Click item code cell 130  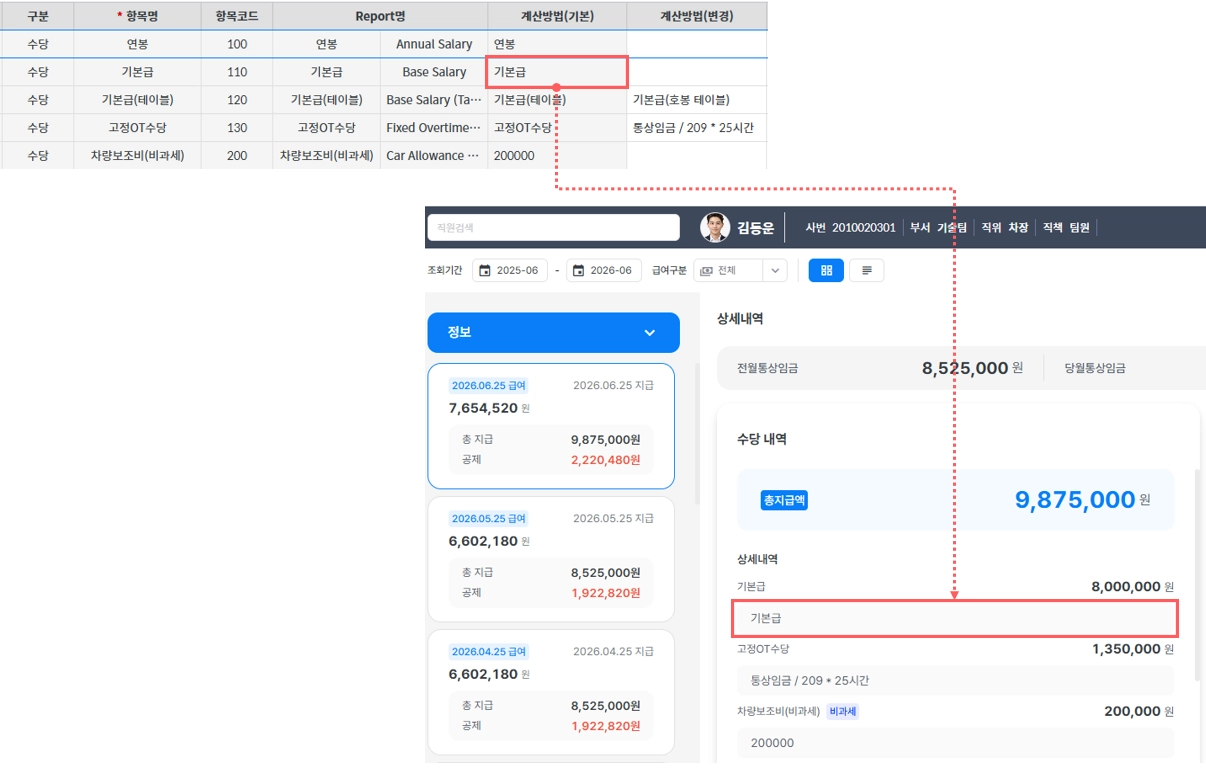click(237, 128)
